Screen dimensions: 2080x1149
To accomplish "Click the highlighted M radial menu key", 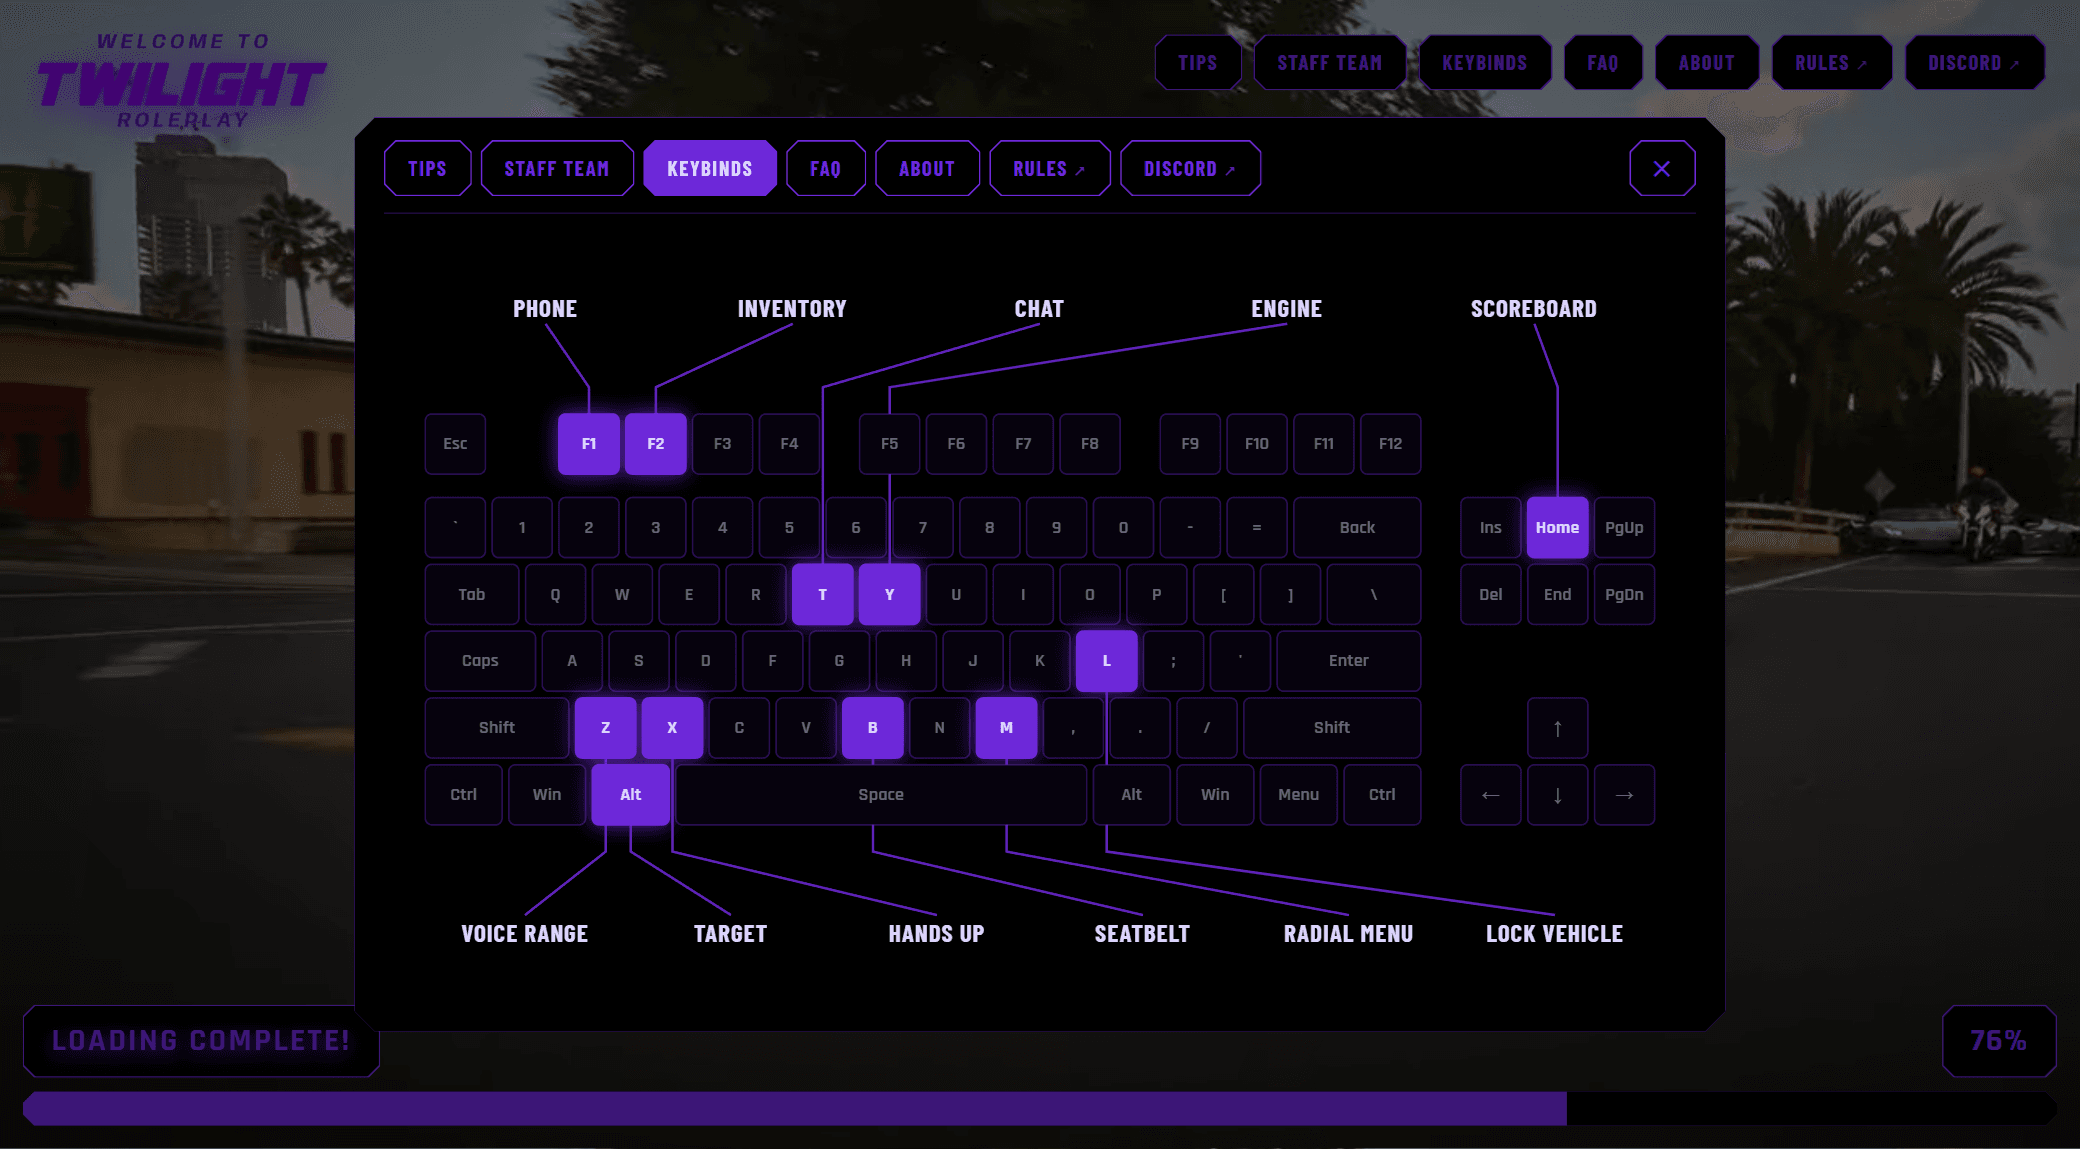I will 1006,728.
